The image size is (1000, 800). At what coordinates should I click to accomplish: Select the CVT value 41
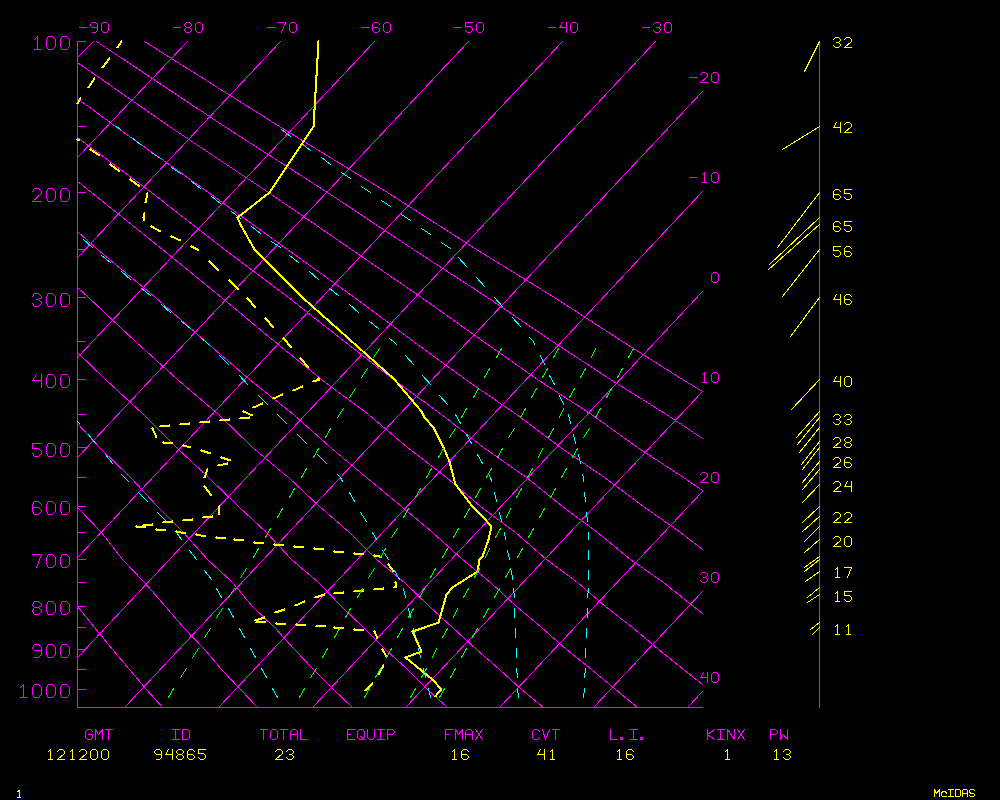[x=546, y=755]
